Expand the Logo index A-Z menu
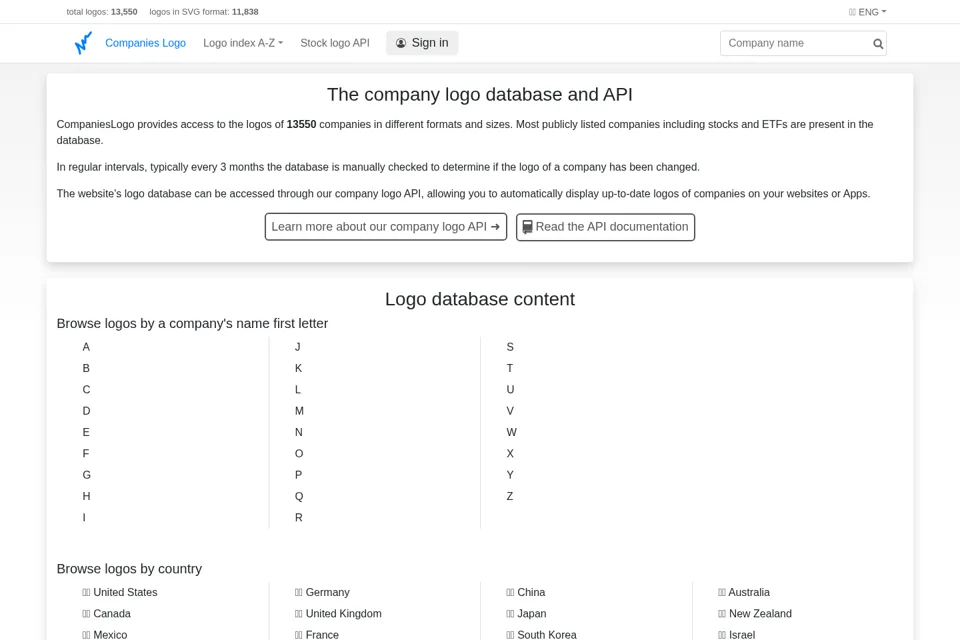The width and height of the screenshot is (960, 640). (x=243, y=43)
